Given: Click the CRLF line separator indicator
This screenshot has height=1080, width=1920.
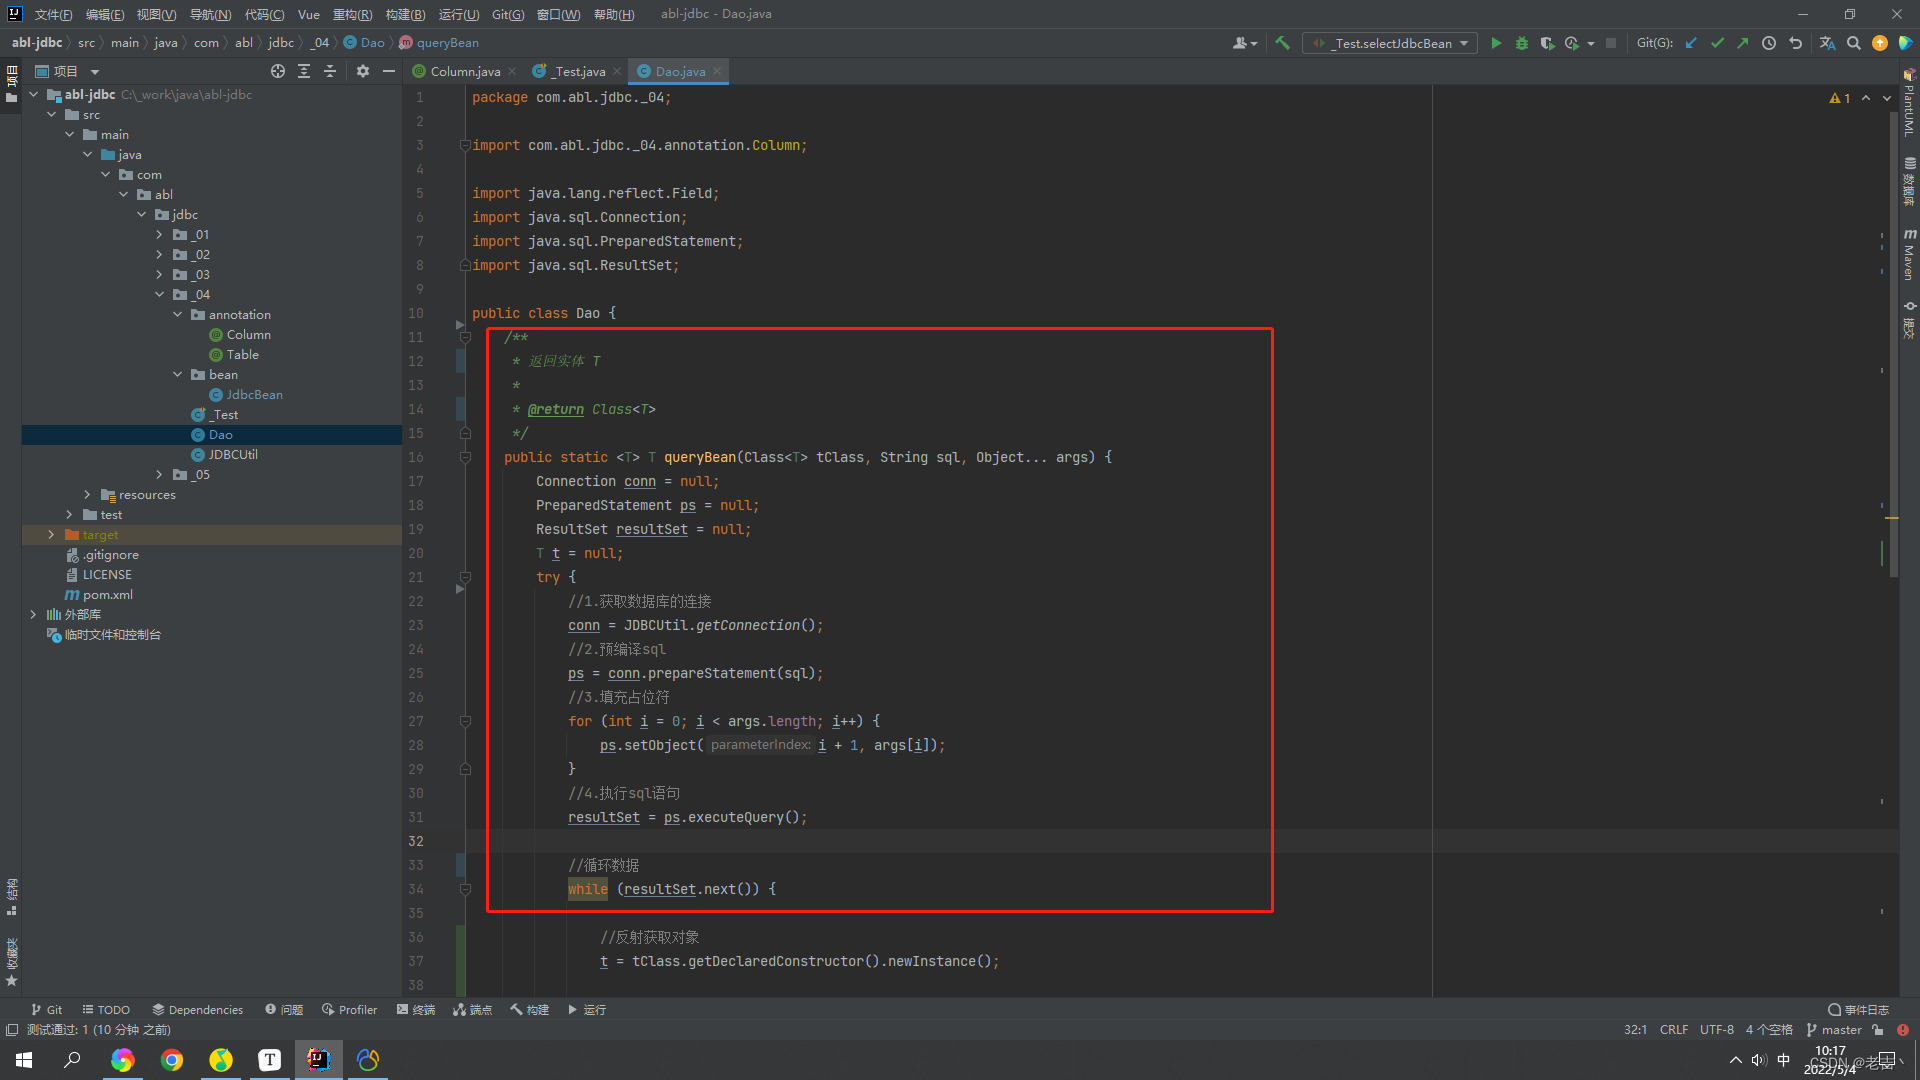Looking at the screenshot, I should (1674, 1030).
